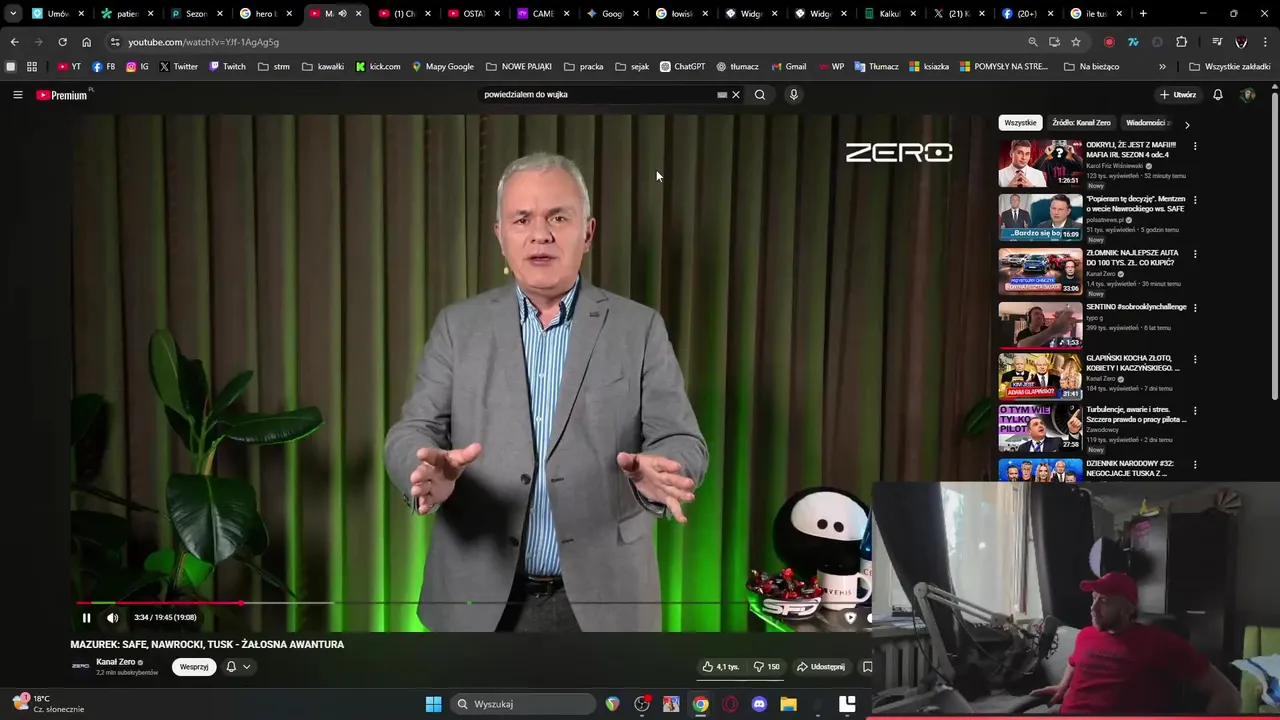Select the Wiadomości filter chip
Screen dimensions: 1280x720
click(1147, 123)
